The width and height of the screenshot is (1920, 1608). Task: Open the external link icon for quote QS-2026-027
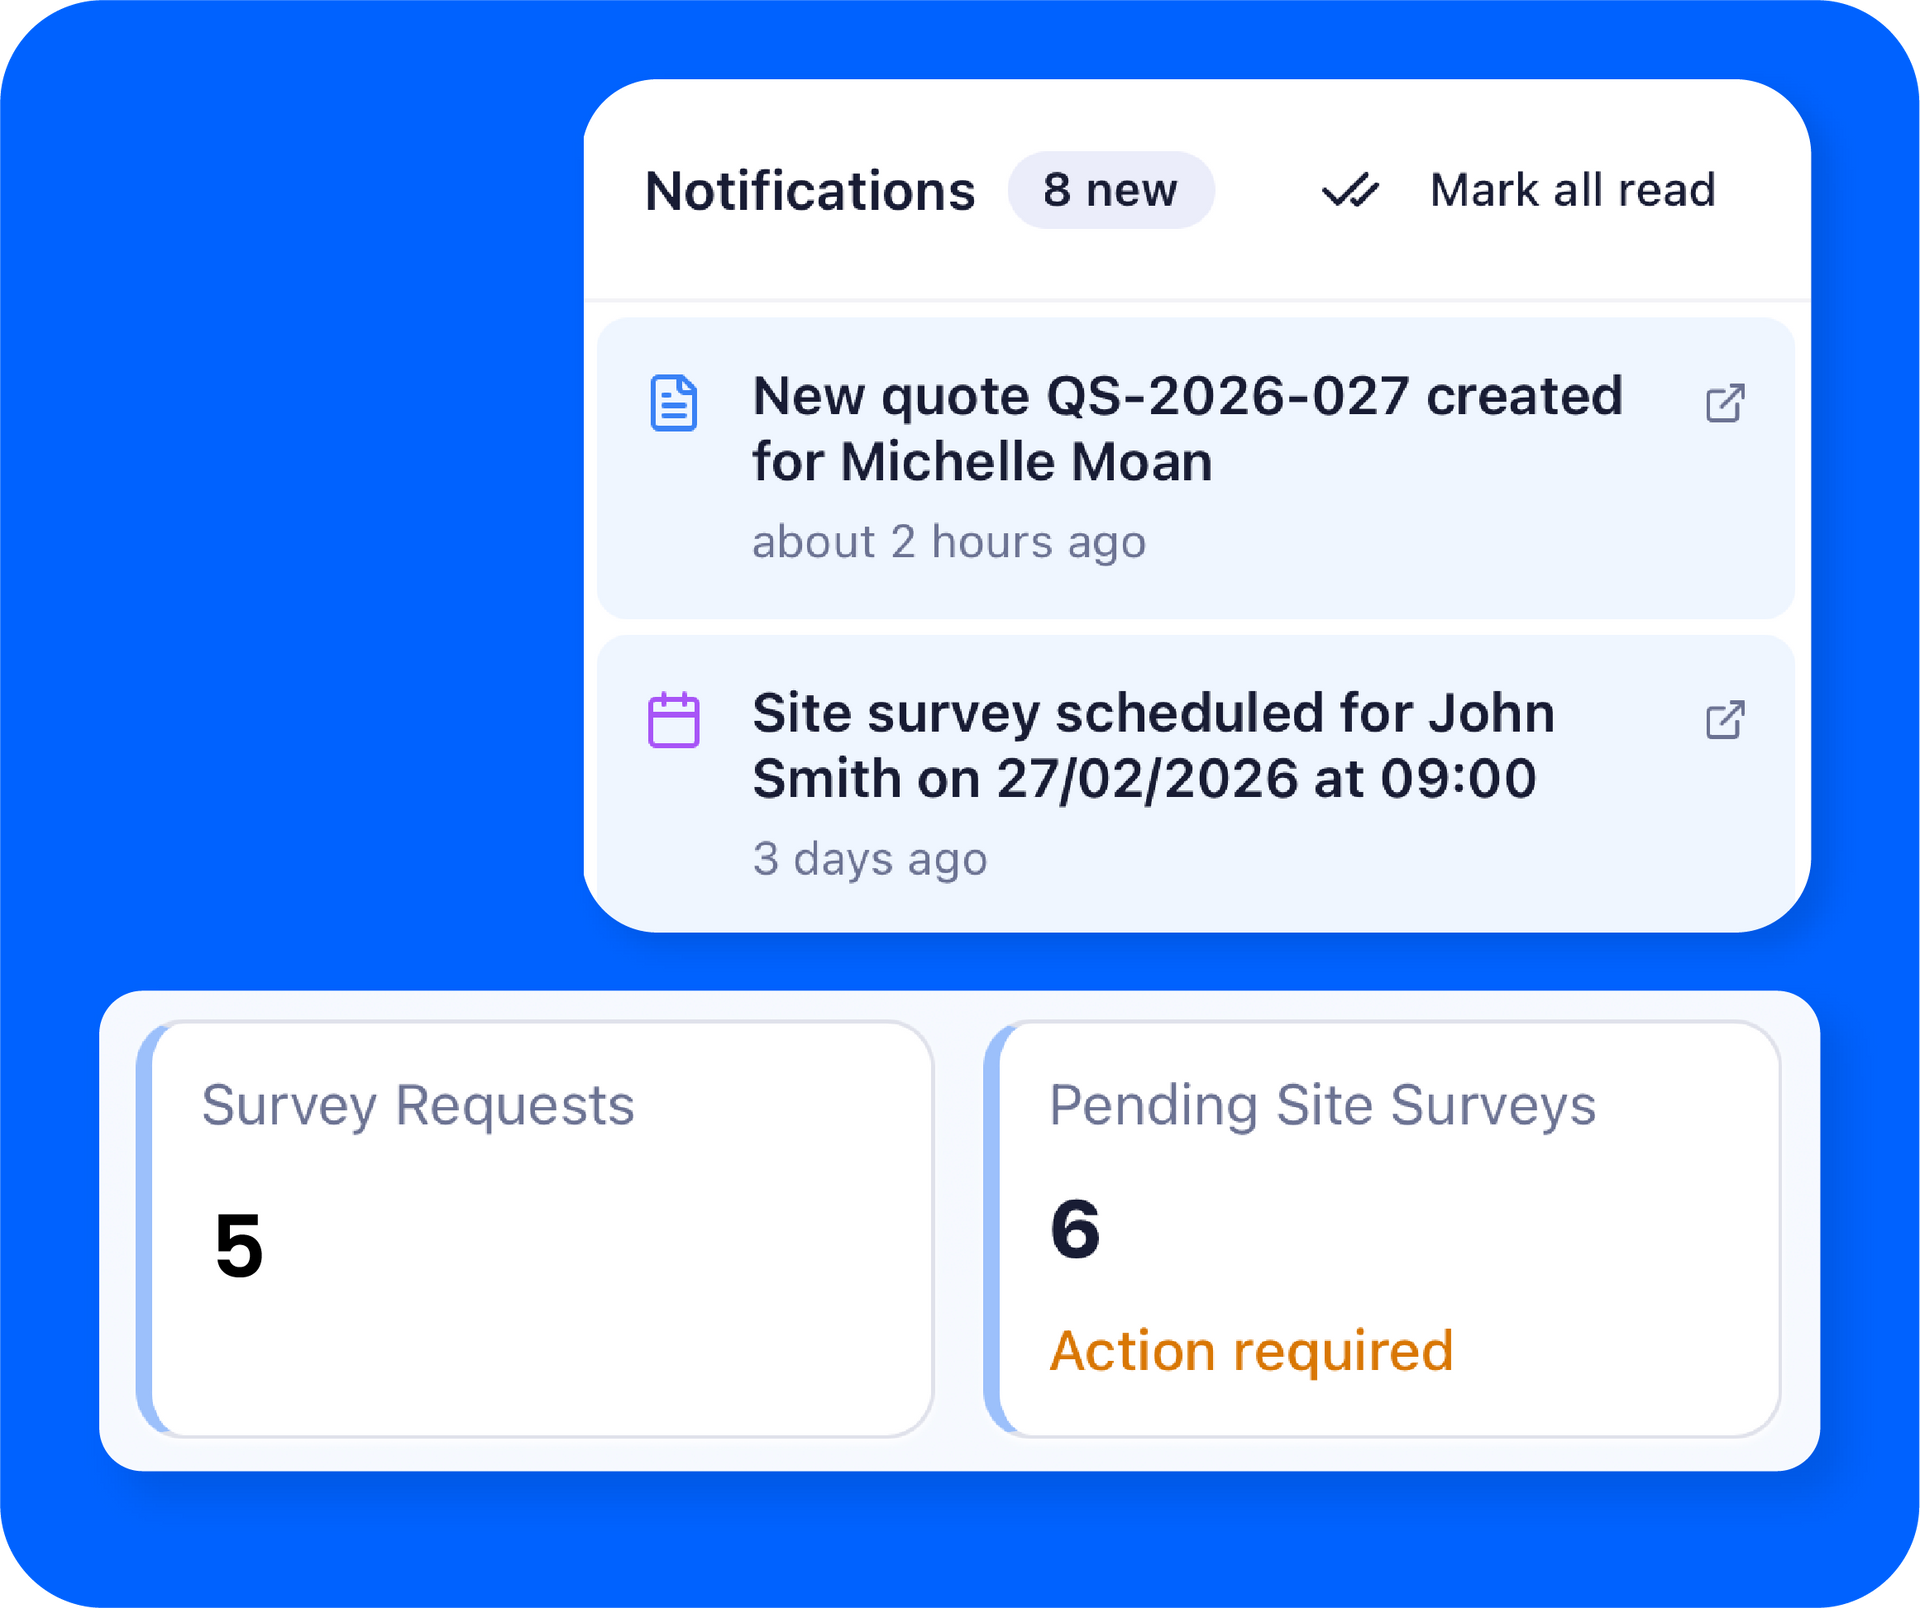pos(1724,403)
